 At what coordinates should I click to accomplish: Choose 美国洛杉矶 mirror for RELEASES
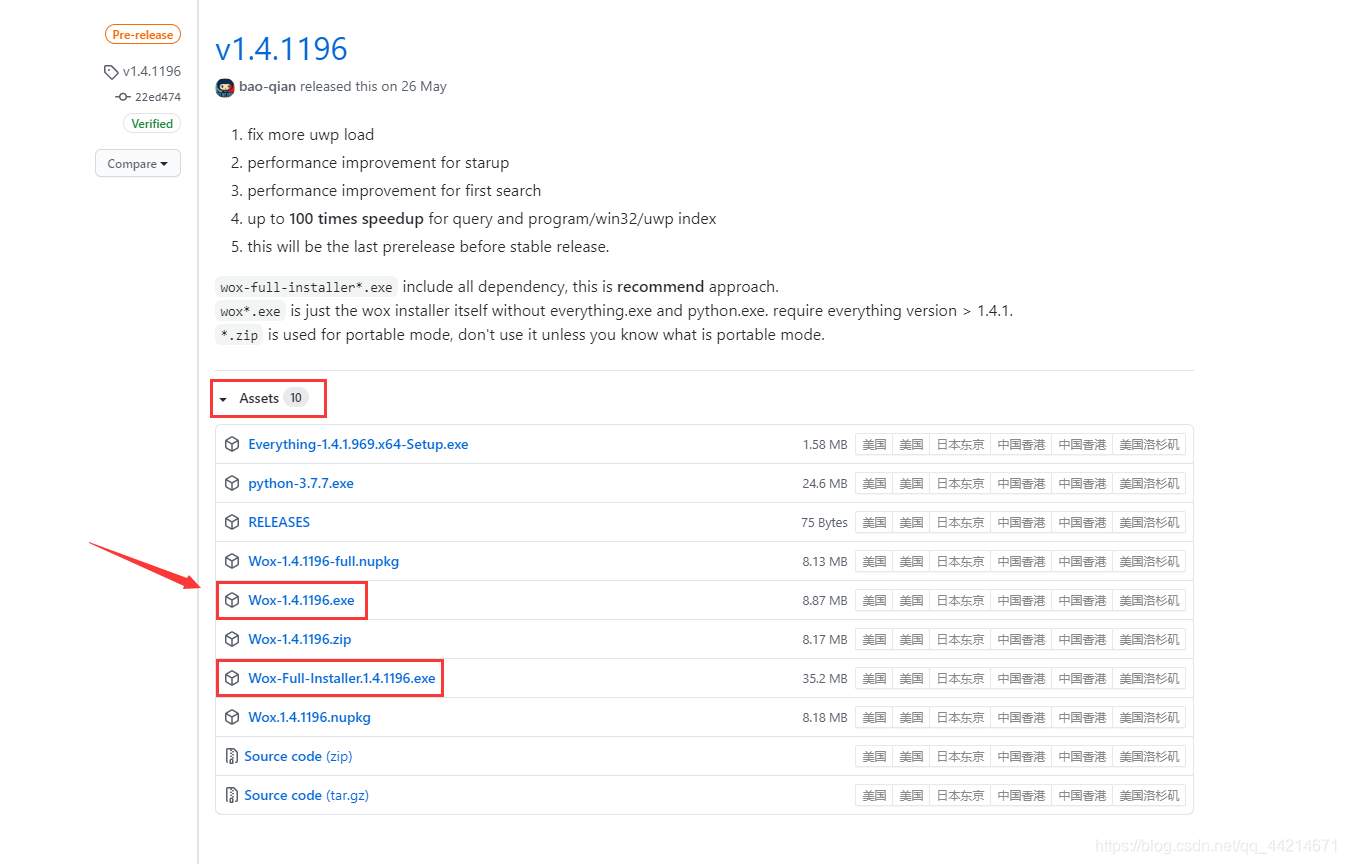pos(1149,522)
